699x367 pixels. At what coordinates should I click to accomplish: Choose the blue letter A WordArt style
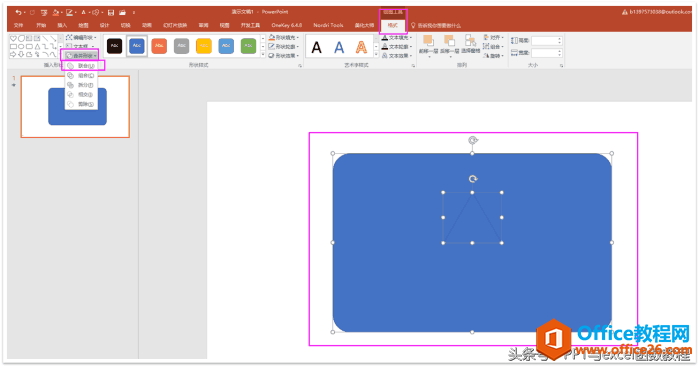[339, 47]
